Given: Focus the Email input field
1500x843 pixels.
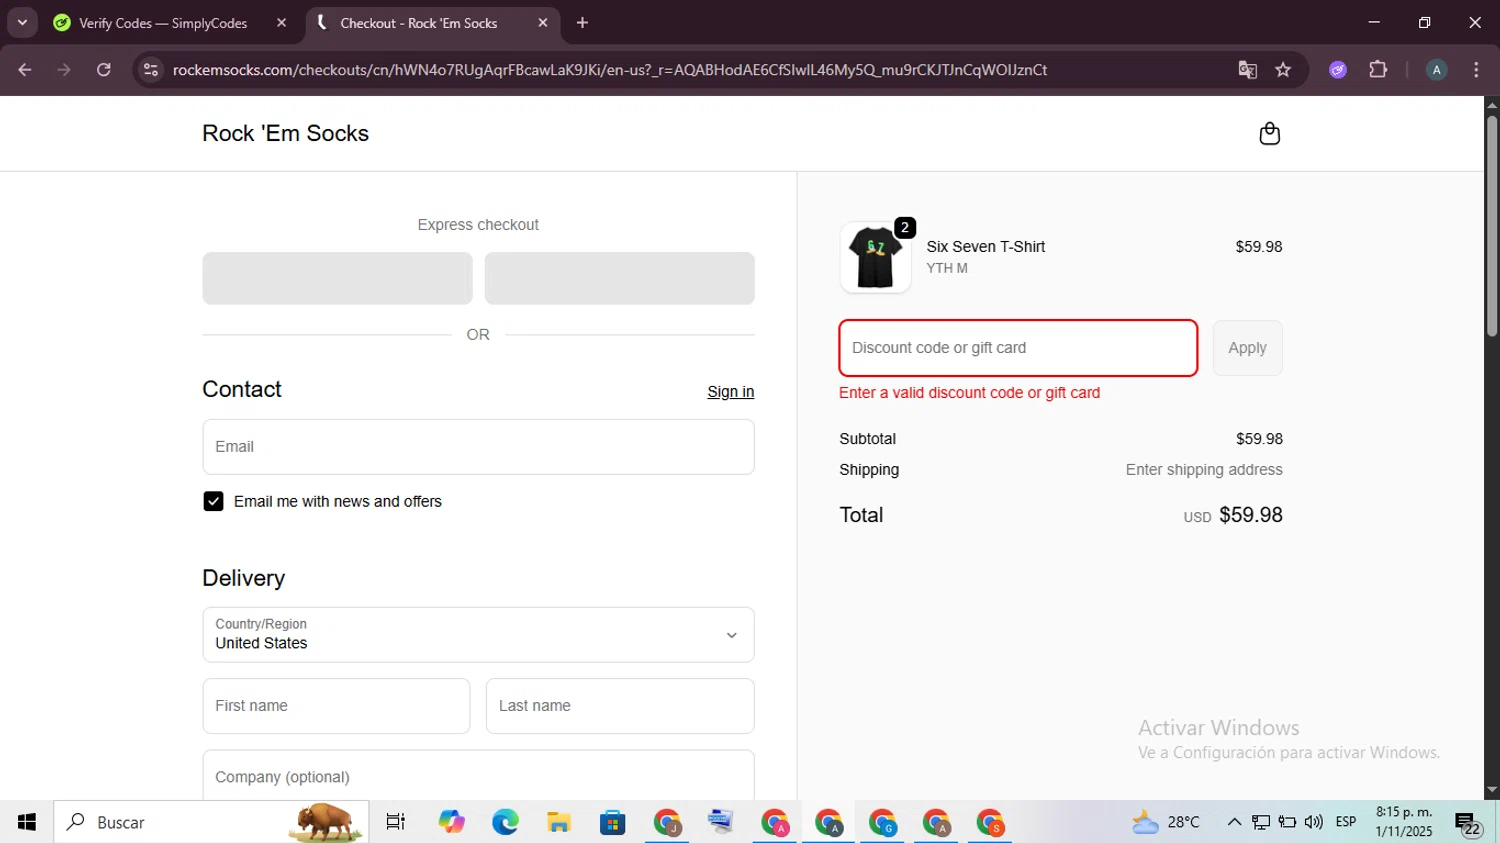Looking at the screenshot, I should pos(478,447).
